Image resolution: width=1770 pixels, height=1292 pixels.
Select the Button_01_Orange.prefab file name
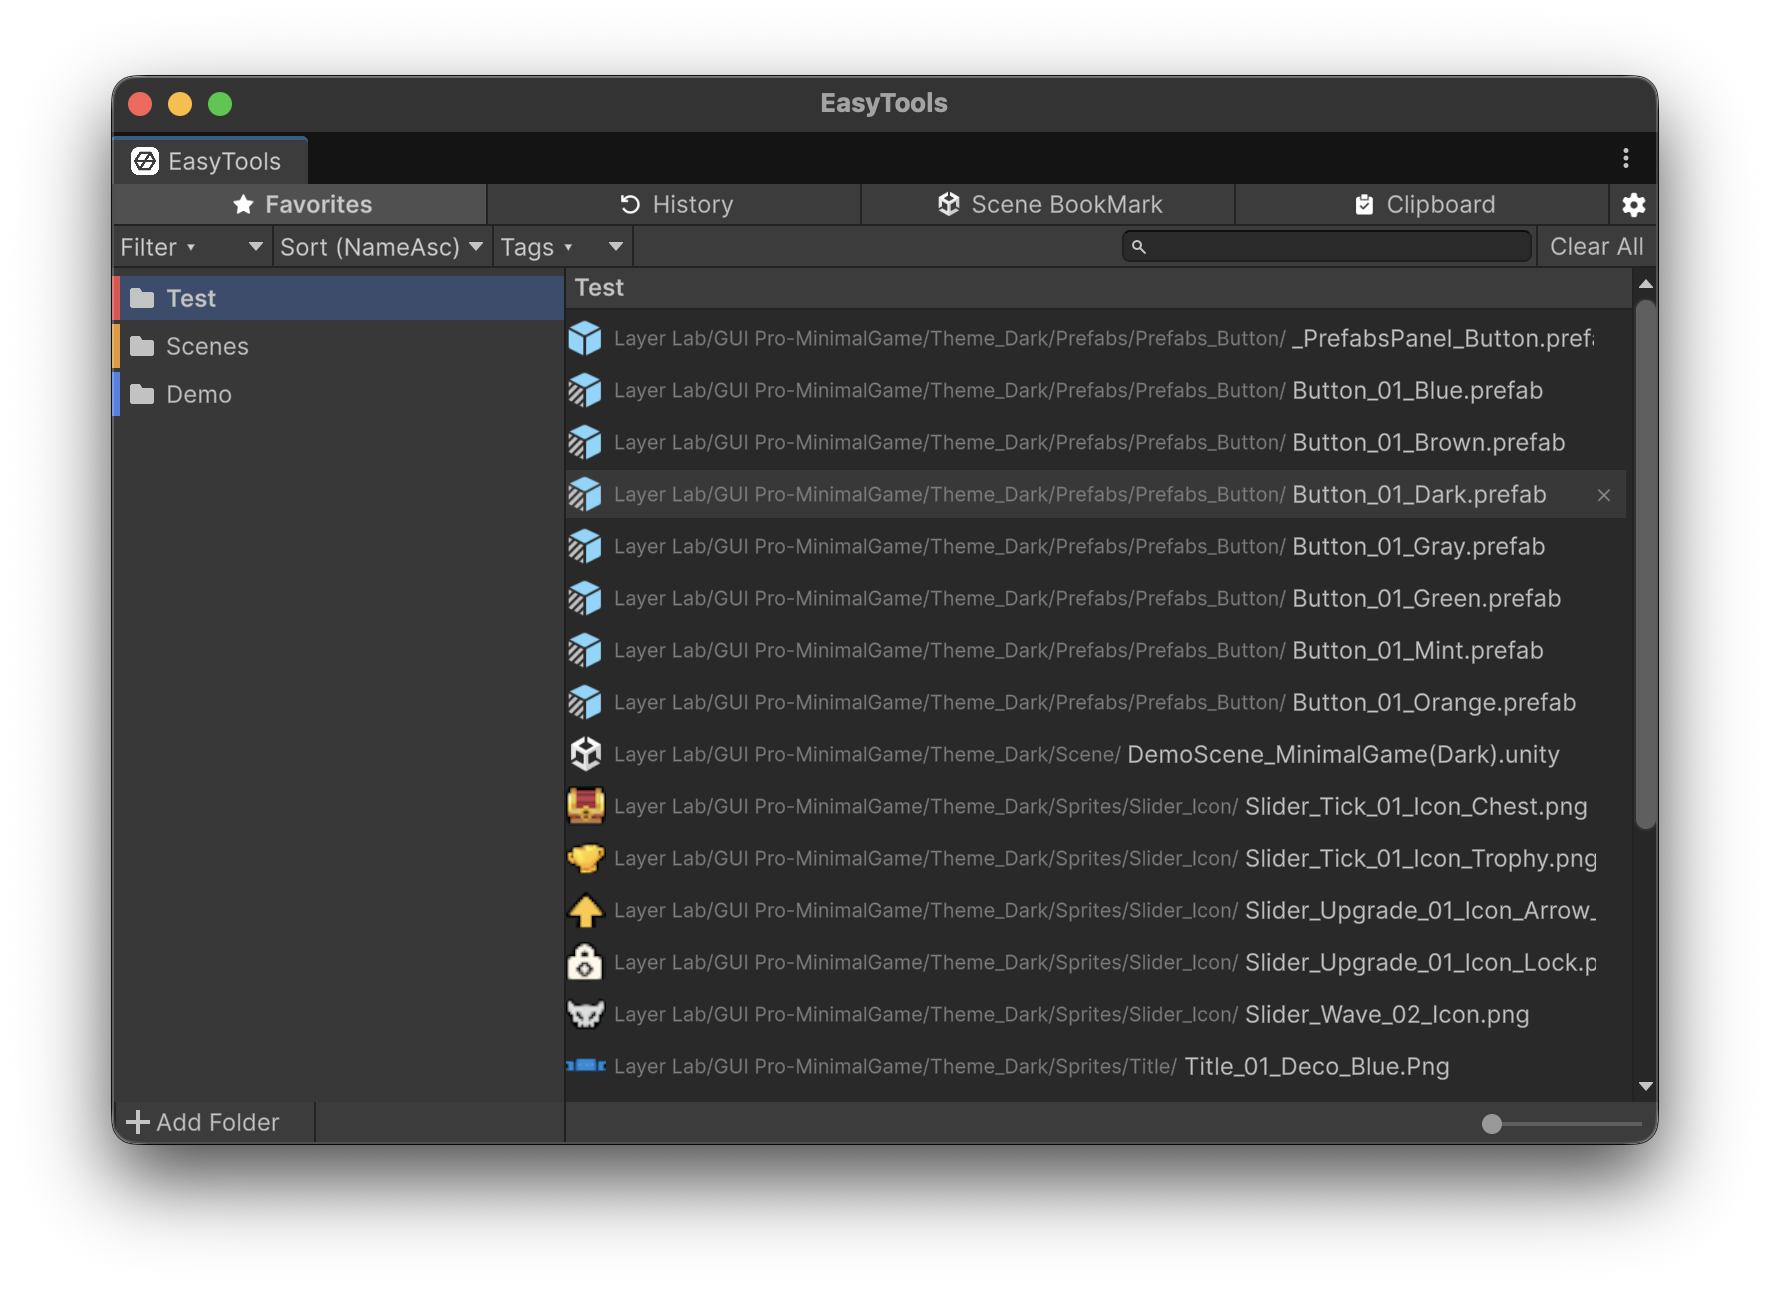click(x=1434, y=702)
